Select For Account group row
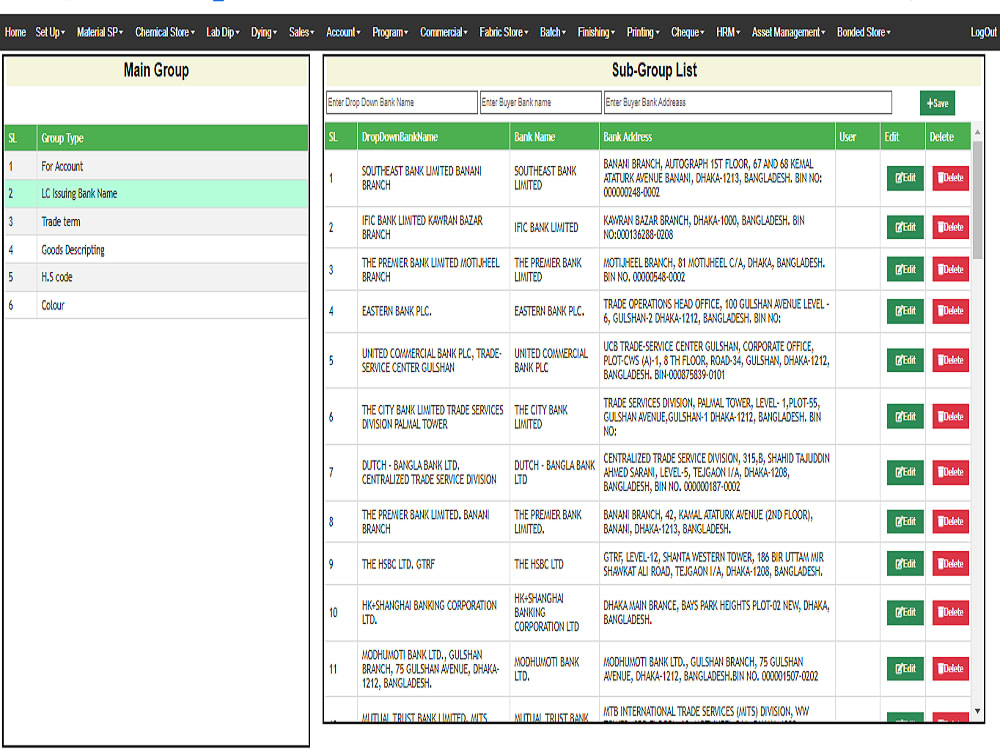The image size is (1000, 750). tap(156, 166)
